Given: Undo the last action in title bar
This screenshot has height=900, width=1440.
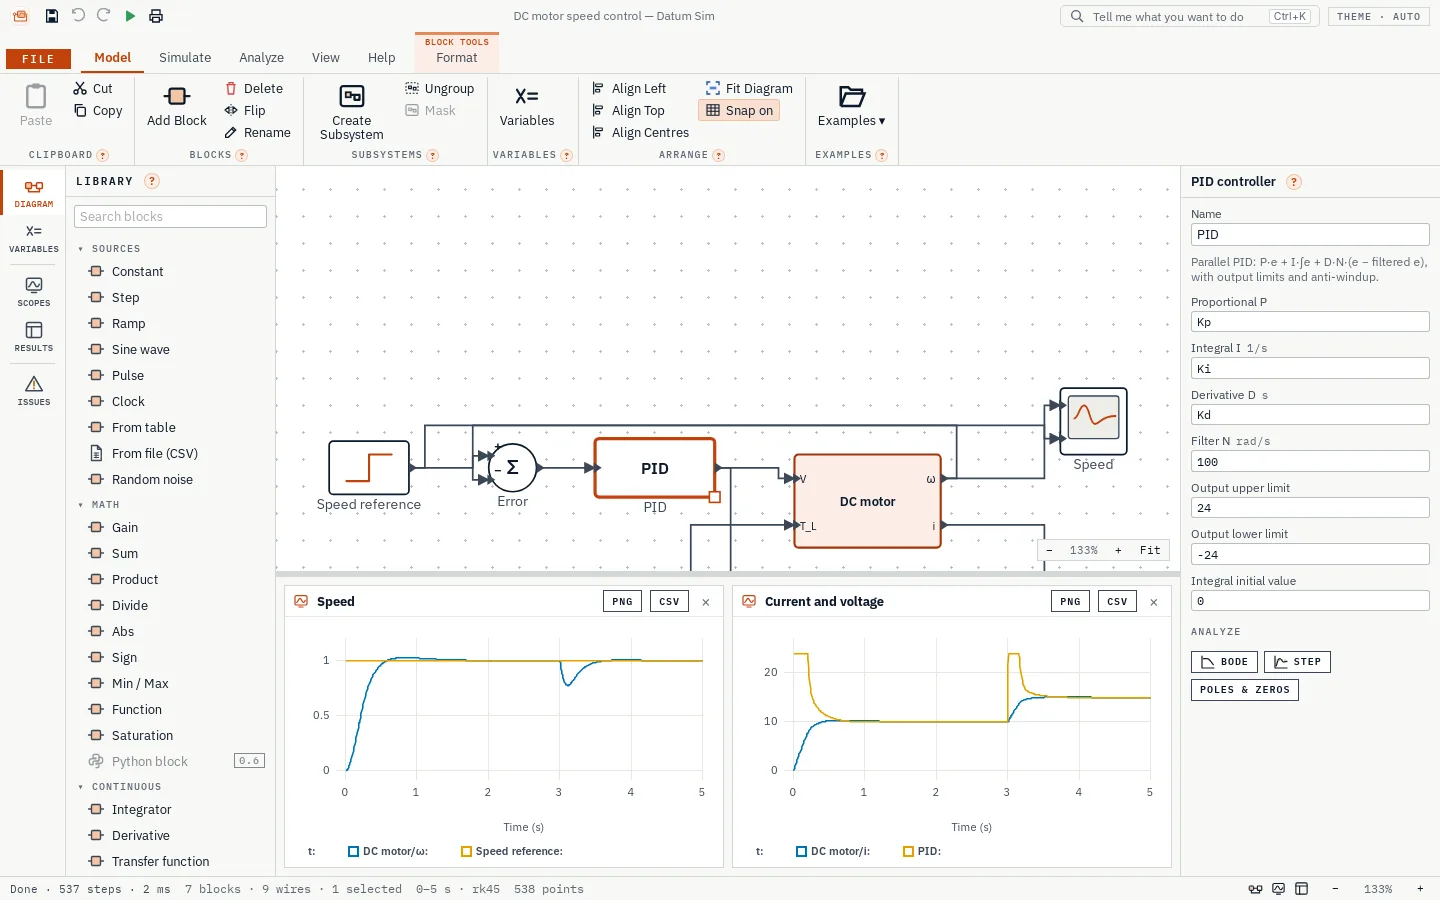Looking at the screenshot, I should coord(78,16).
